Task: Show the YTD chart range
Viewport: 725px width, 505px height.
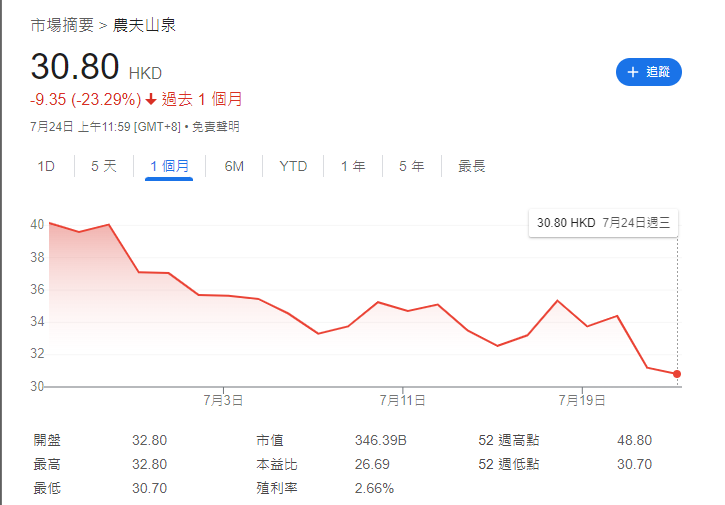Action: pyautogui.click(x=293, y=166)
